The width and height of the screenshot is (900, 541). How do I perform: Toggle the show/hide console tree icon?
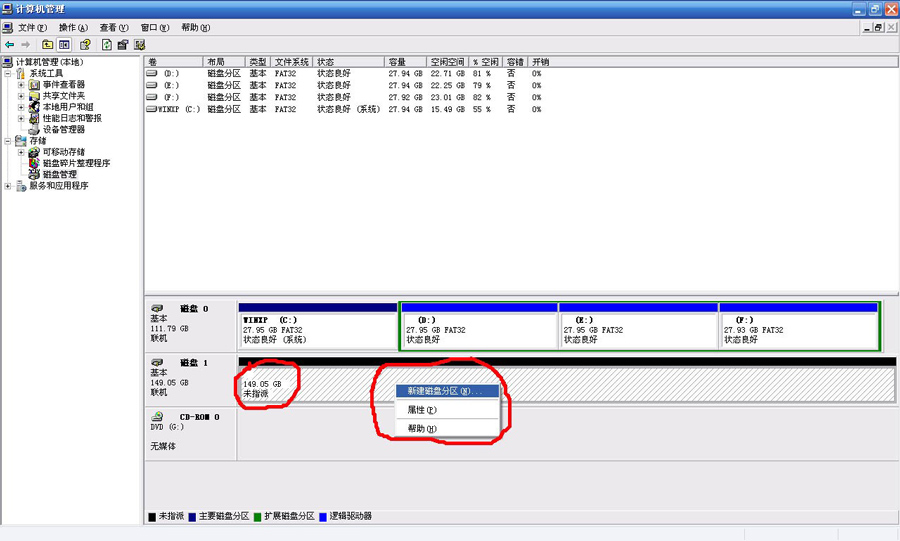[x=64, y=45]
